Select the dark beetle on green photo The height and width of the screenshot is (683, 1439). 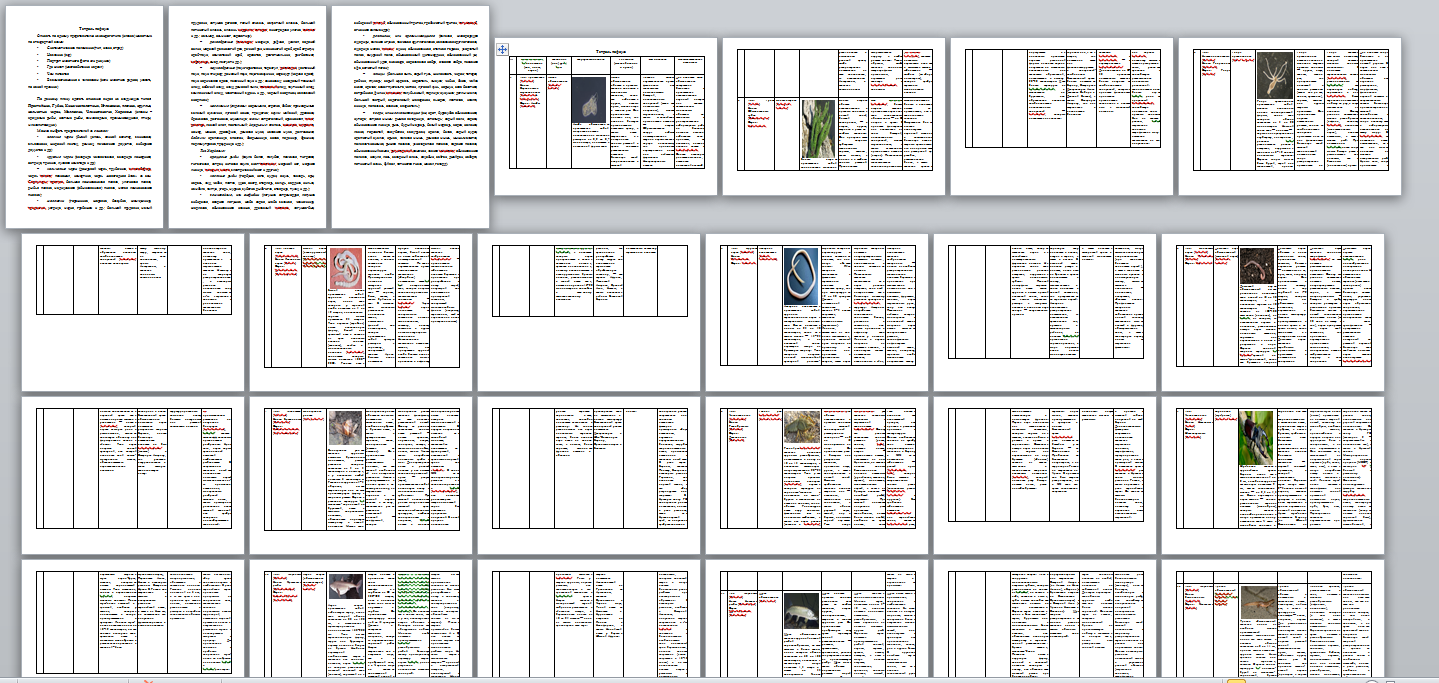[1256, 437]
